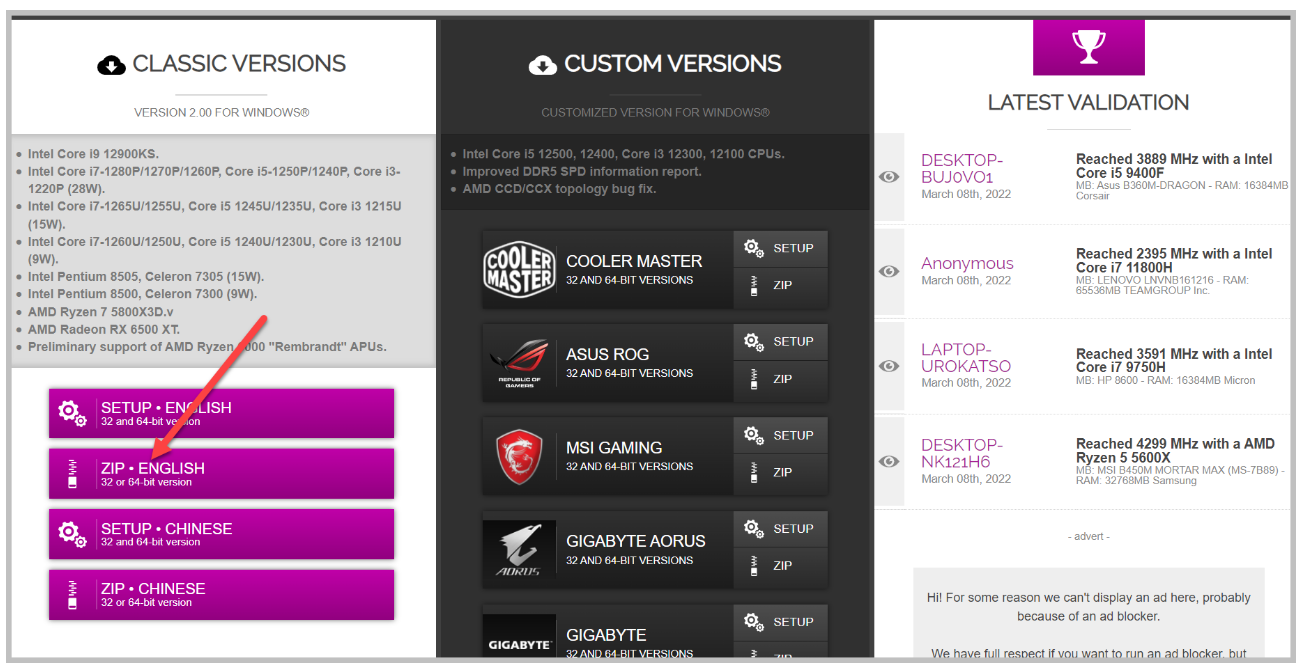Screen dimensions: 1303x665
Task: Click CLASSIC VERSIONS heading
Action: (x=239, y=64)
